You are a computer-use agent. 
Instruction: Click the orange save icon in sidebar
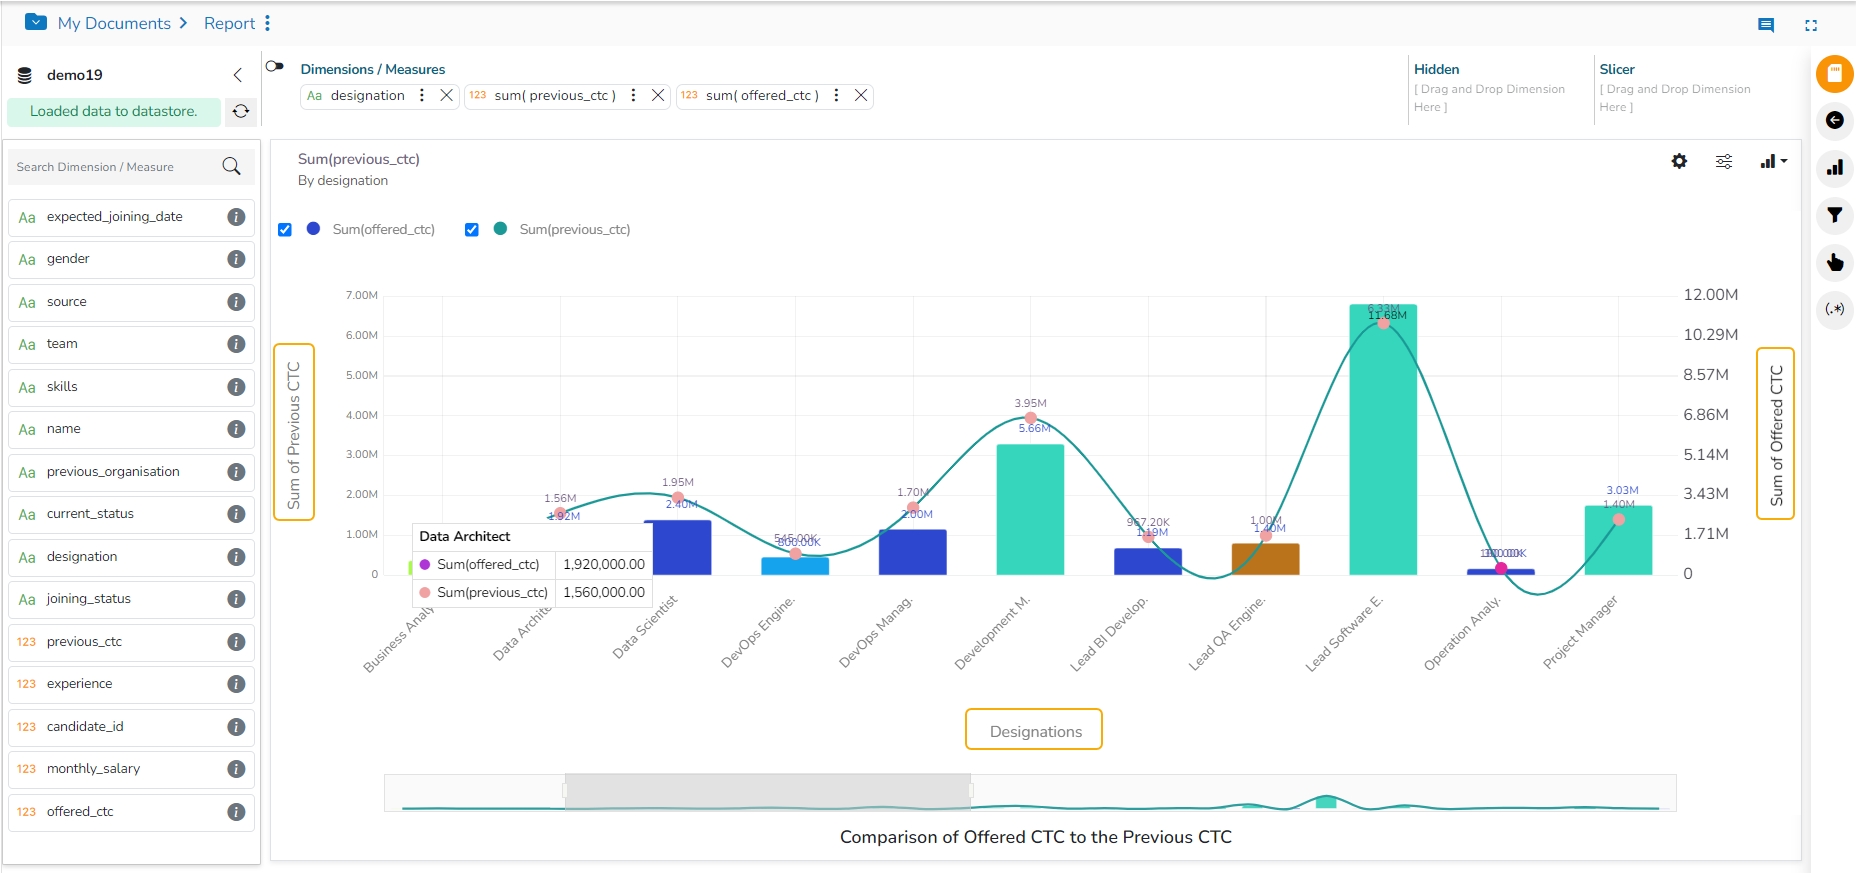[x=1835, y=73]
